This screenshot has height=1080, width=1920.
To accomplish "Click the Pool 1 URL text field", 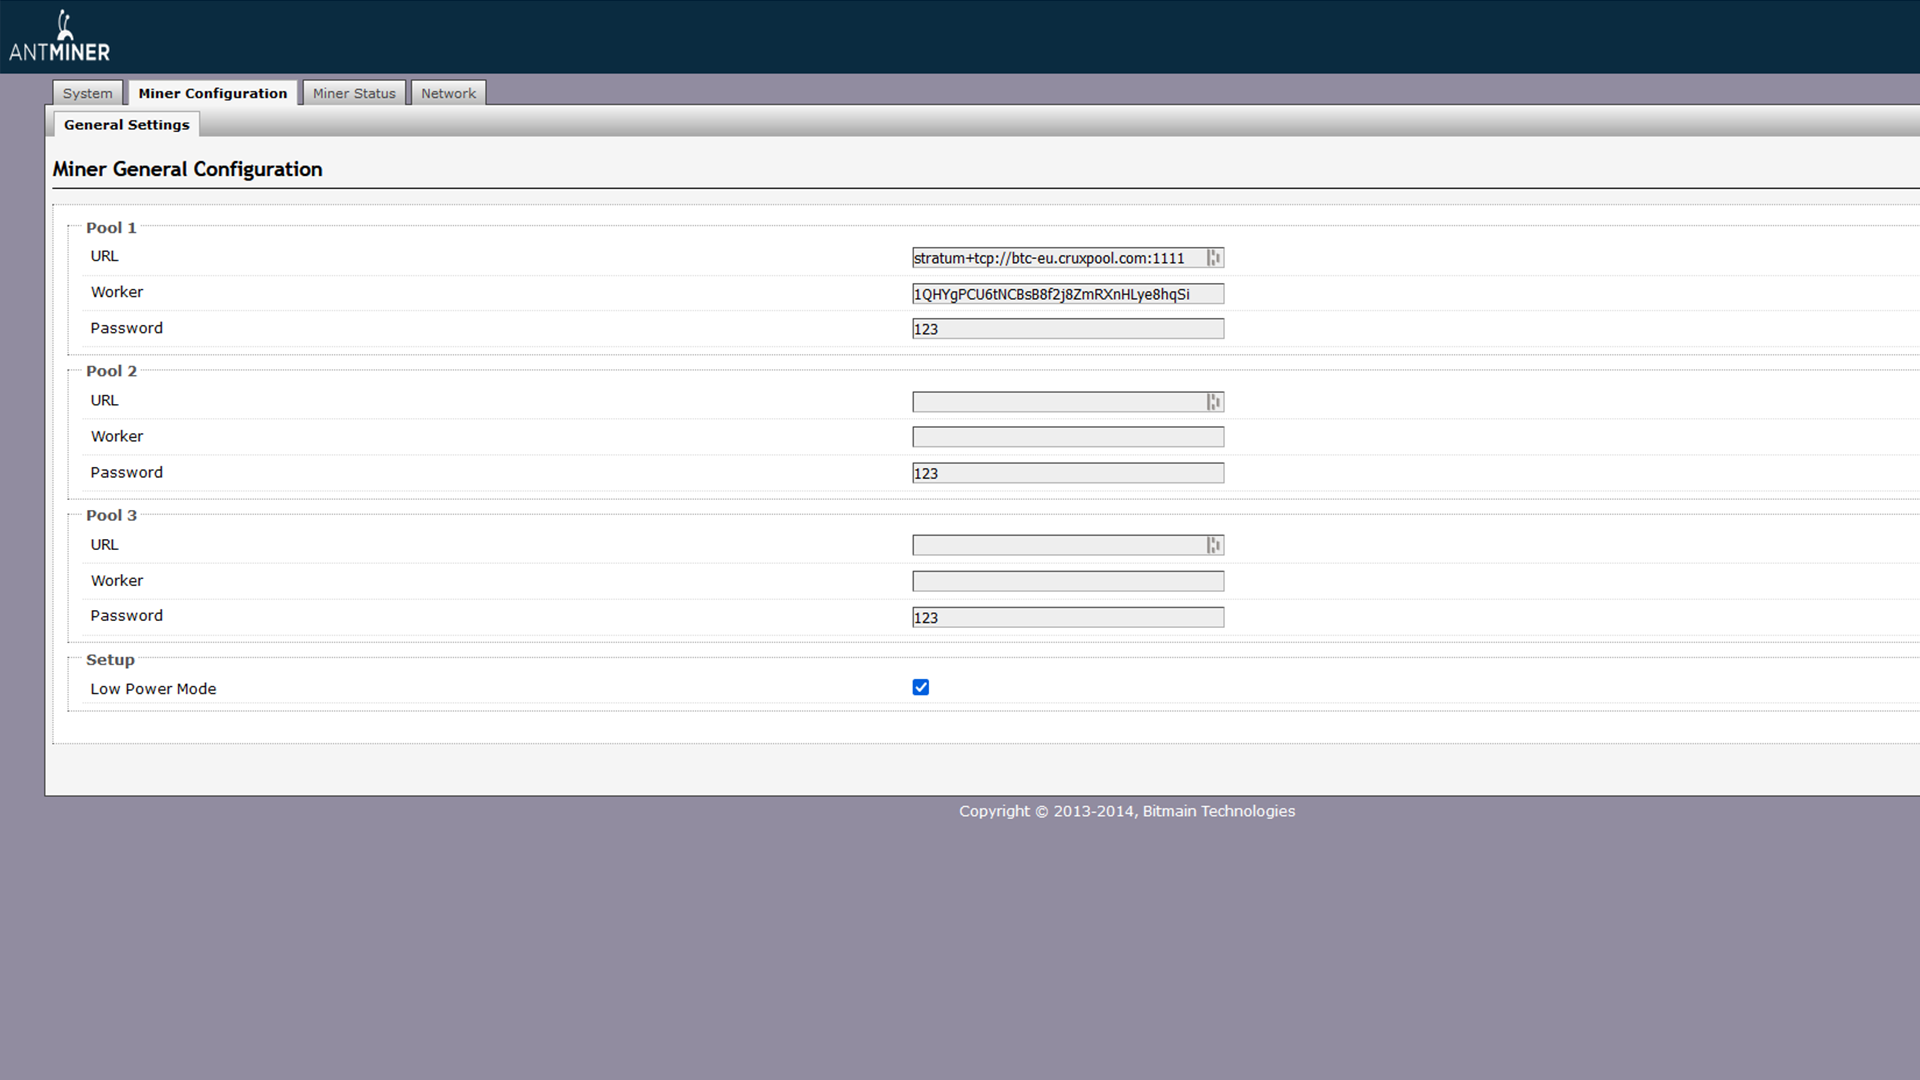I will click(x=1058, y=258).
